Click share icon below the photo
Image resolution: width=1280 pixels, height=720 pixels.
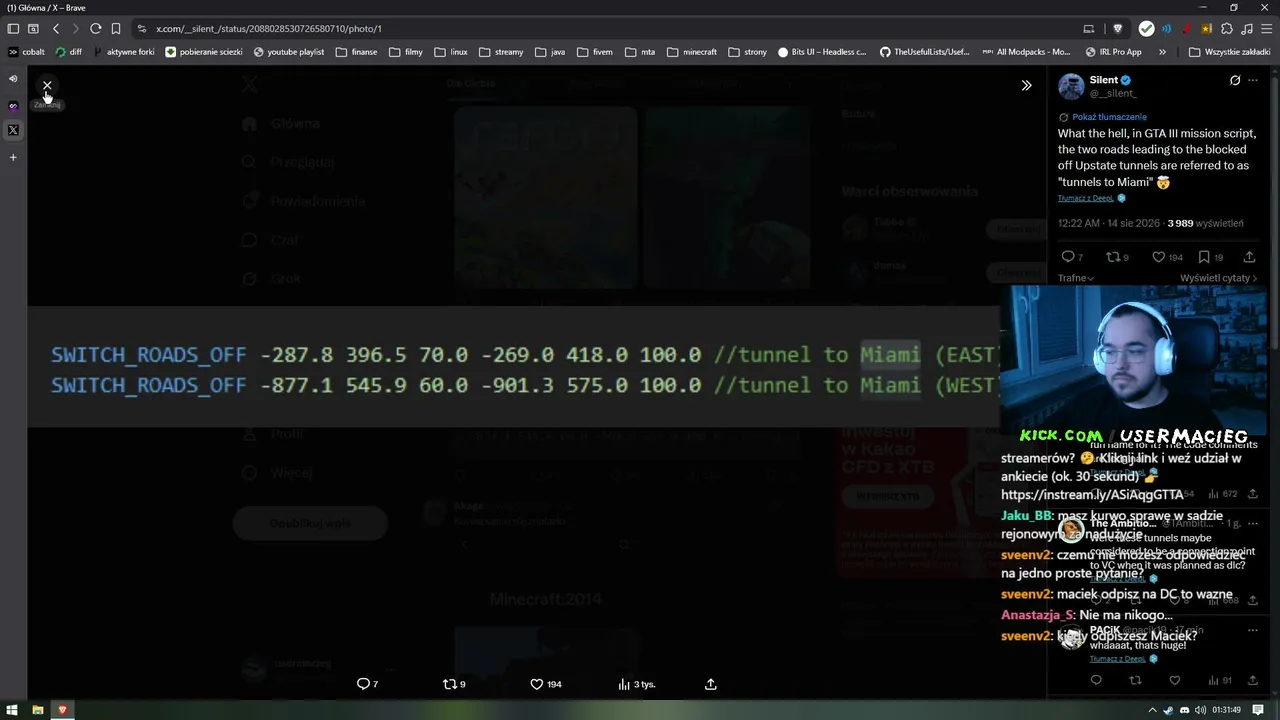coord(711,684)
